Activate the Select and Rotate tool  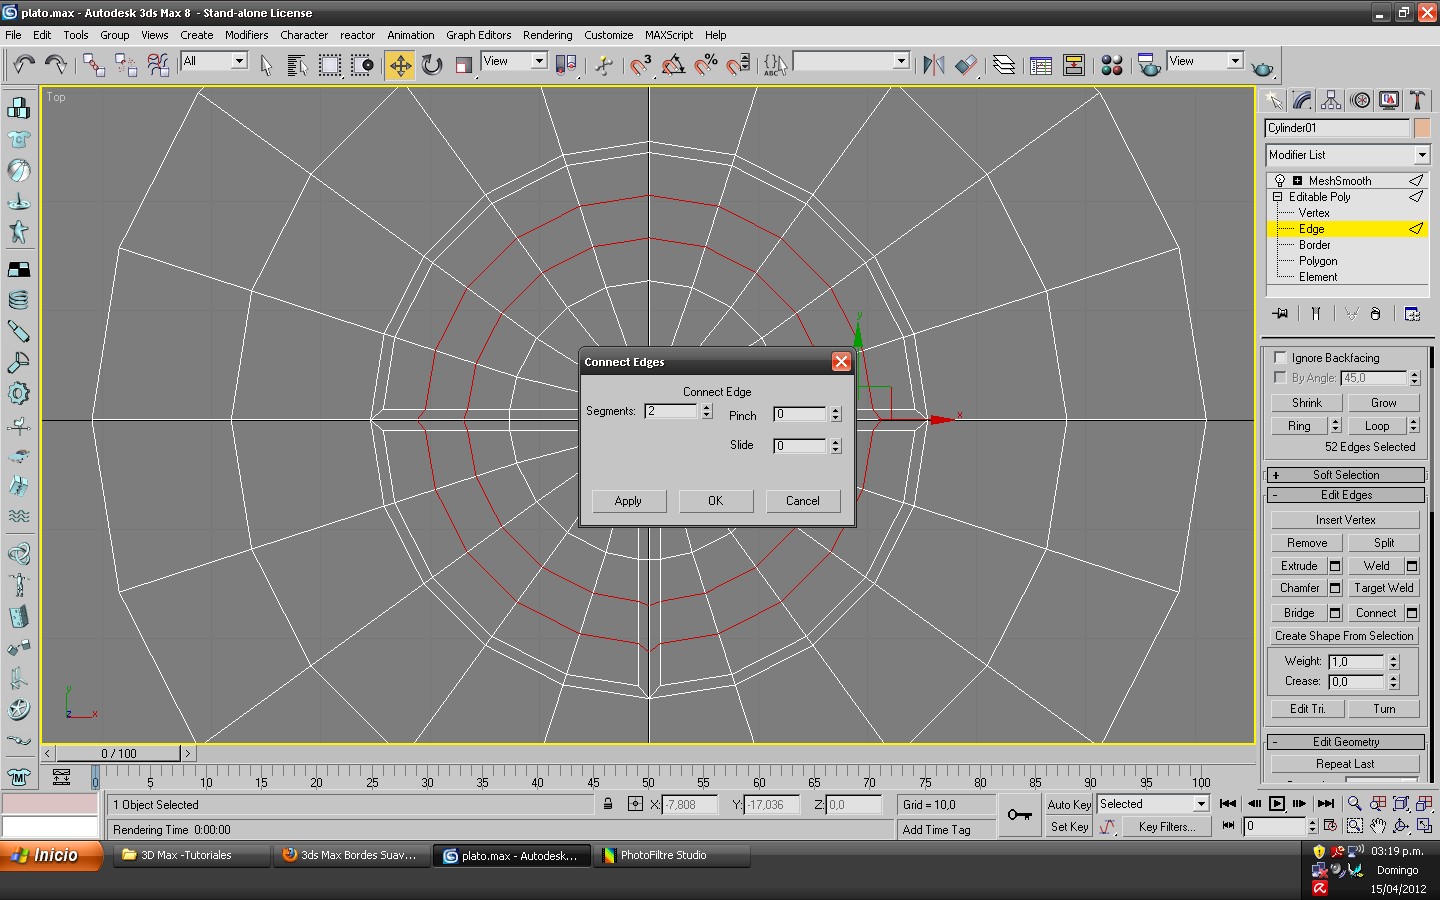click(432, 65)
